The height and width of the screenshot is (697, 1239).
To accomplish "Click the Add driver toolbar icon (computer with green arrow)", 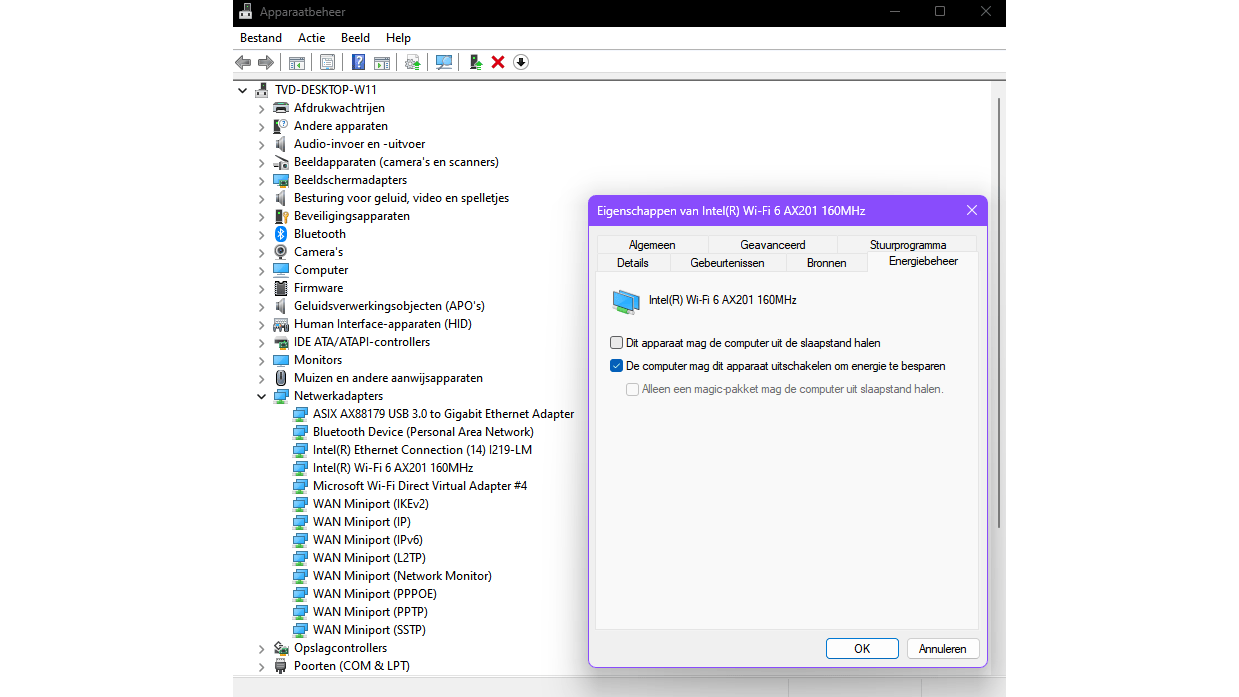I will pos(476,62).
